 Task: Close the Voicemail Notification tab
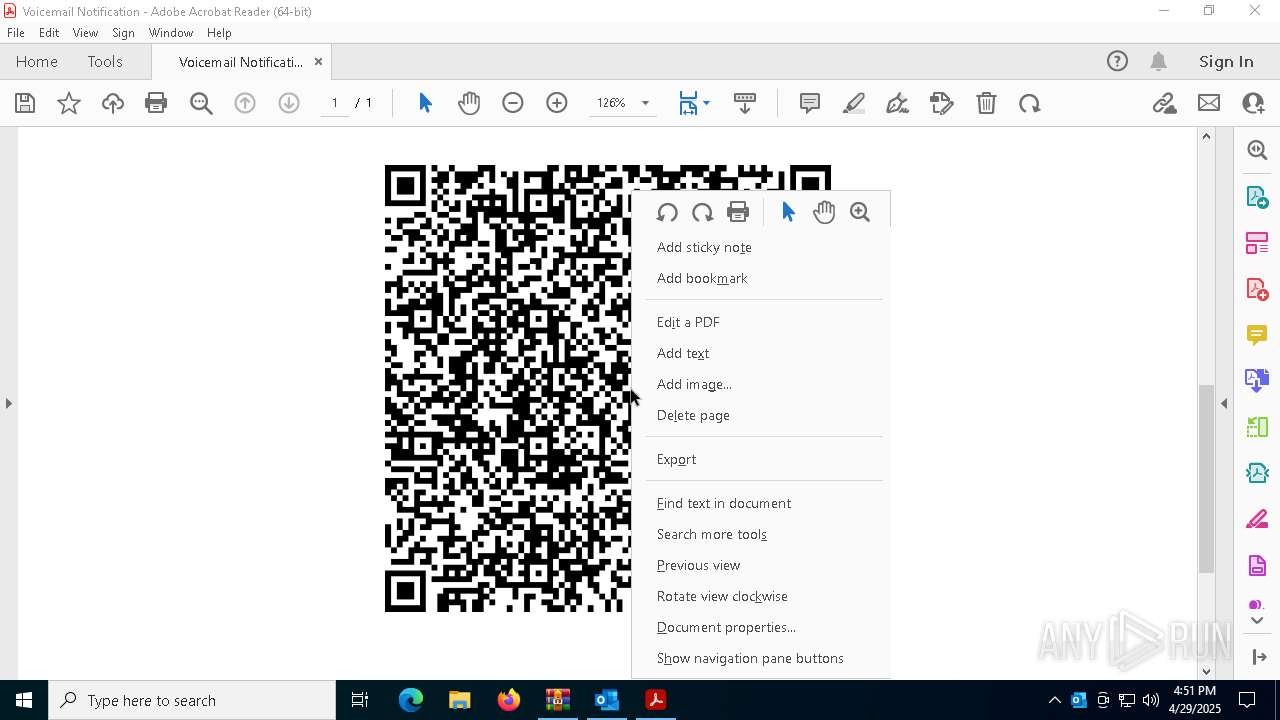point(318,61)
